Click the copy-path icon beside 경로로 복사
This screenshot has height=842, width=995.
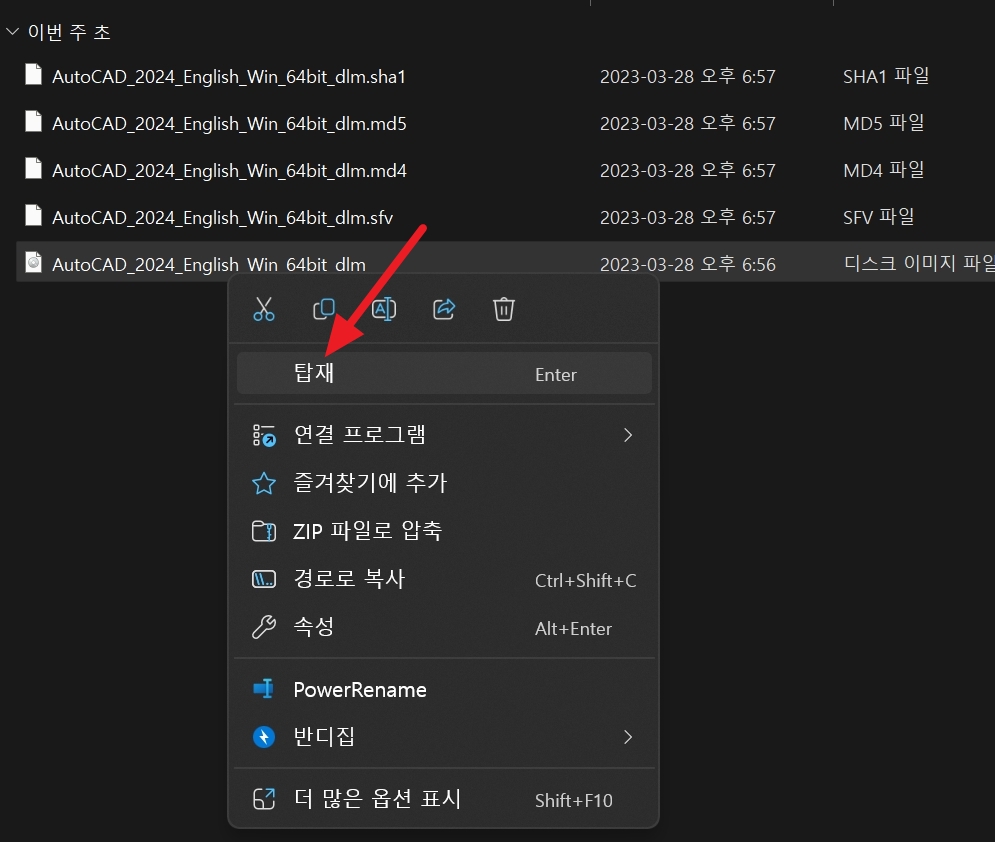click(264, 579)
